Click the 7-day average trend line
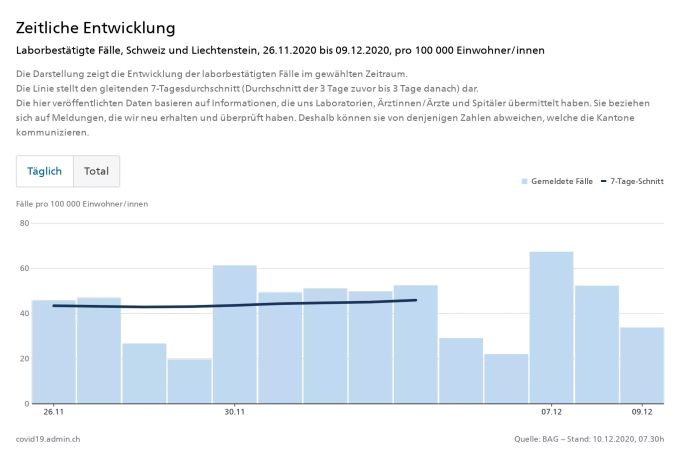680x461 pixels. point(235,305)
